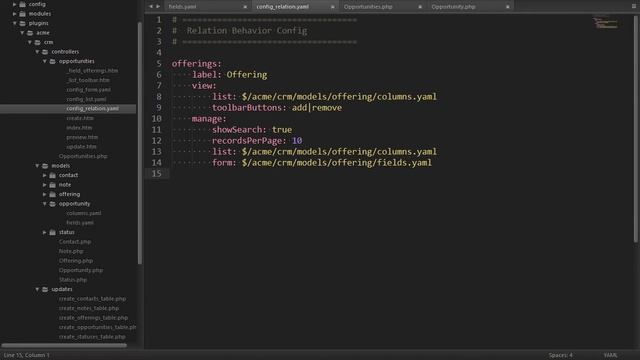Close the Opportunities.php tab
Image resolution: width=640 pixels, height=360 pixels.
(x=420, y=7)
